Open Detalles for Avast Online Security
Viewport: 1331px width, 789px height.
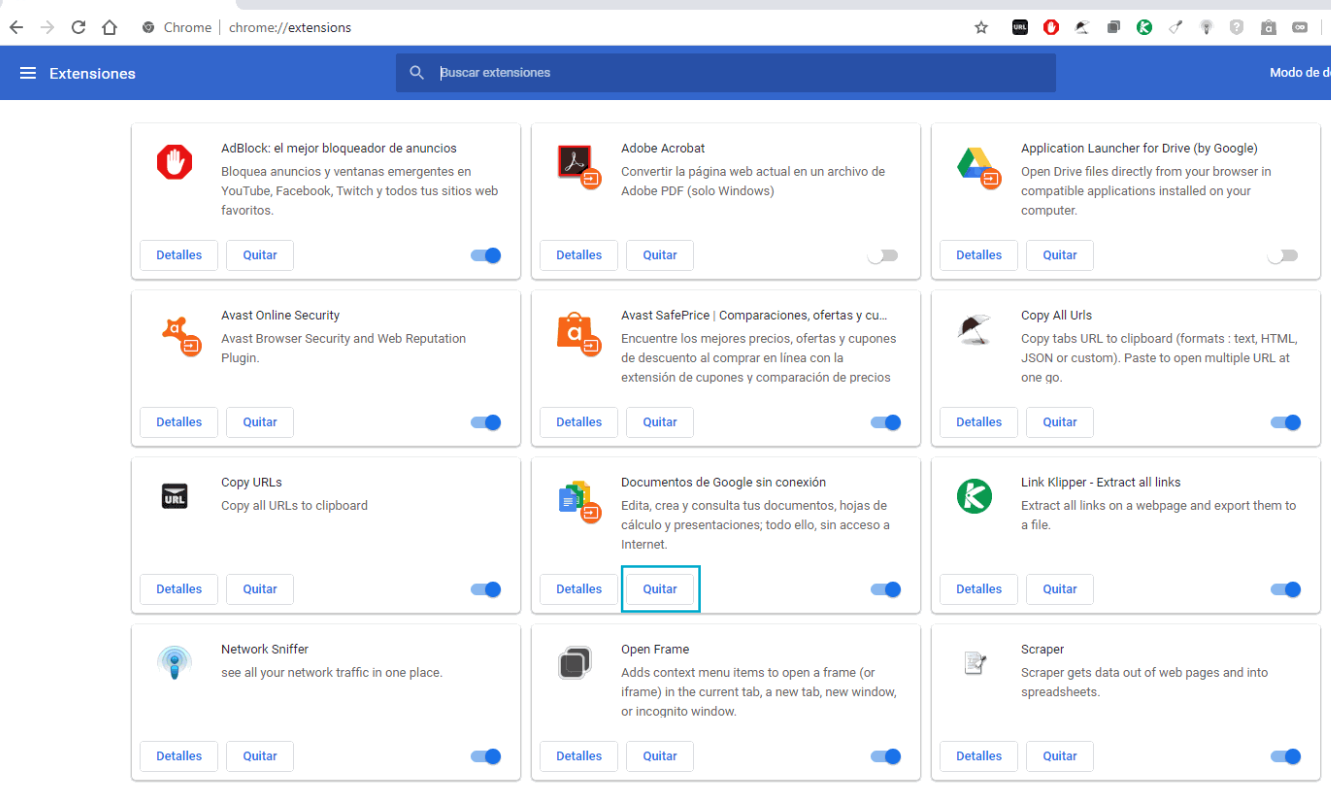[x=179, y=422]
